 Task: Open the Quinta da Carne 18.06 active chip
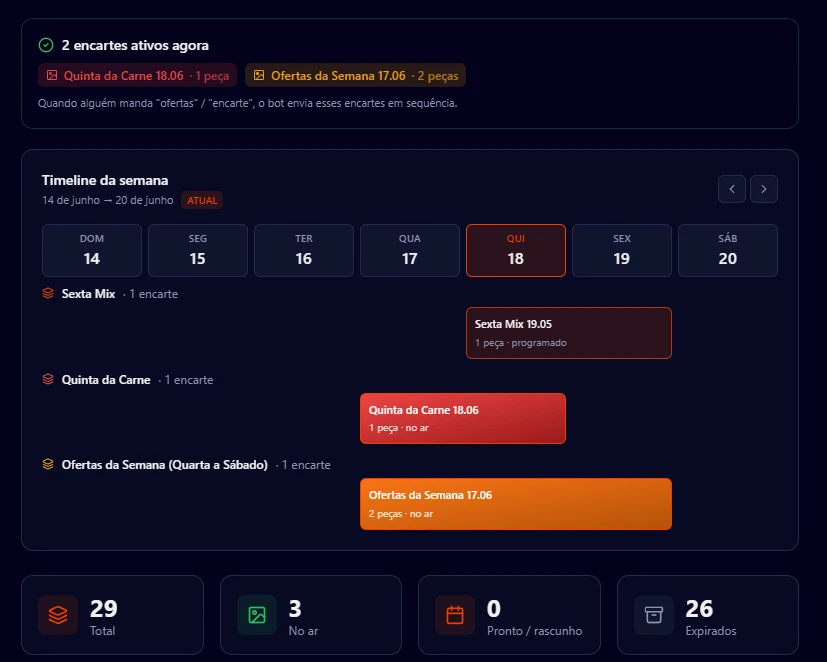click(x=137, y=75)
